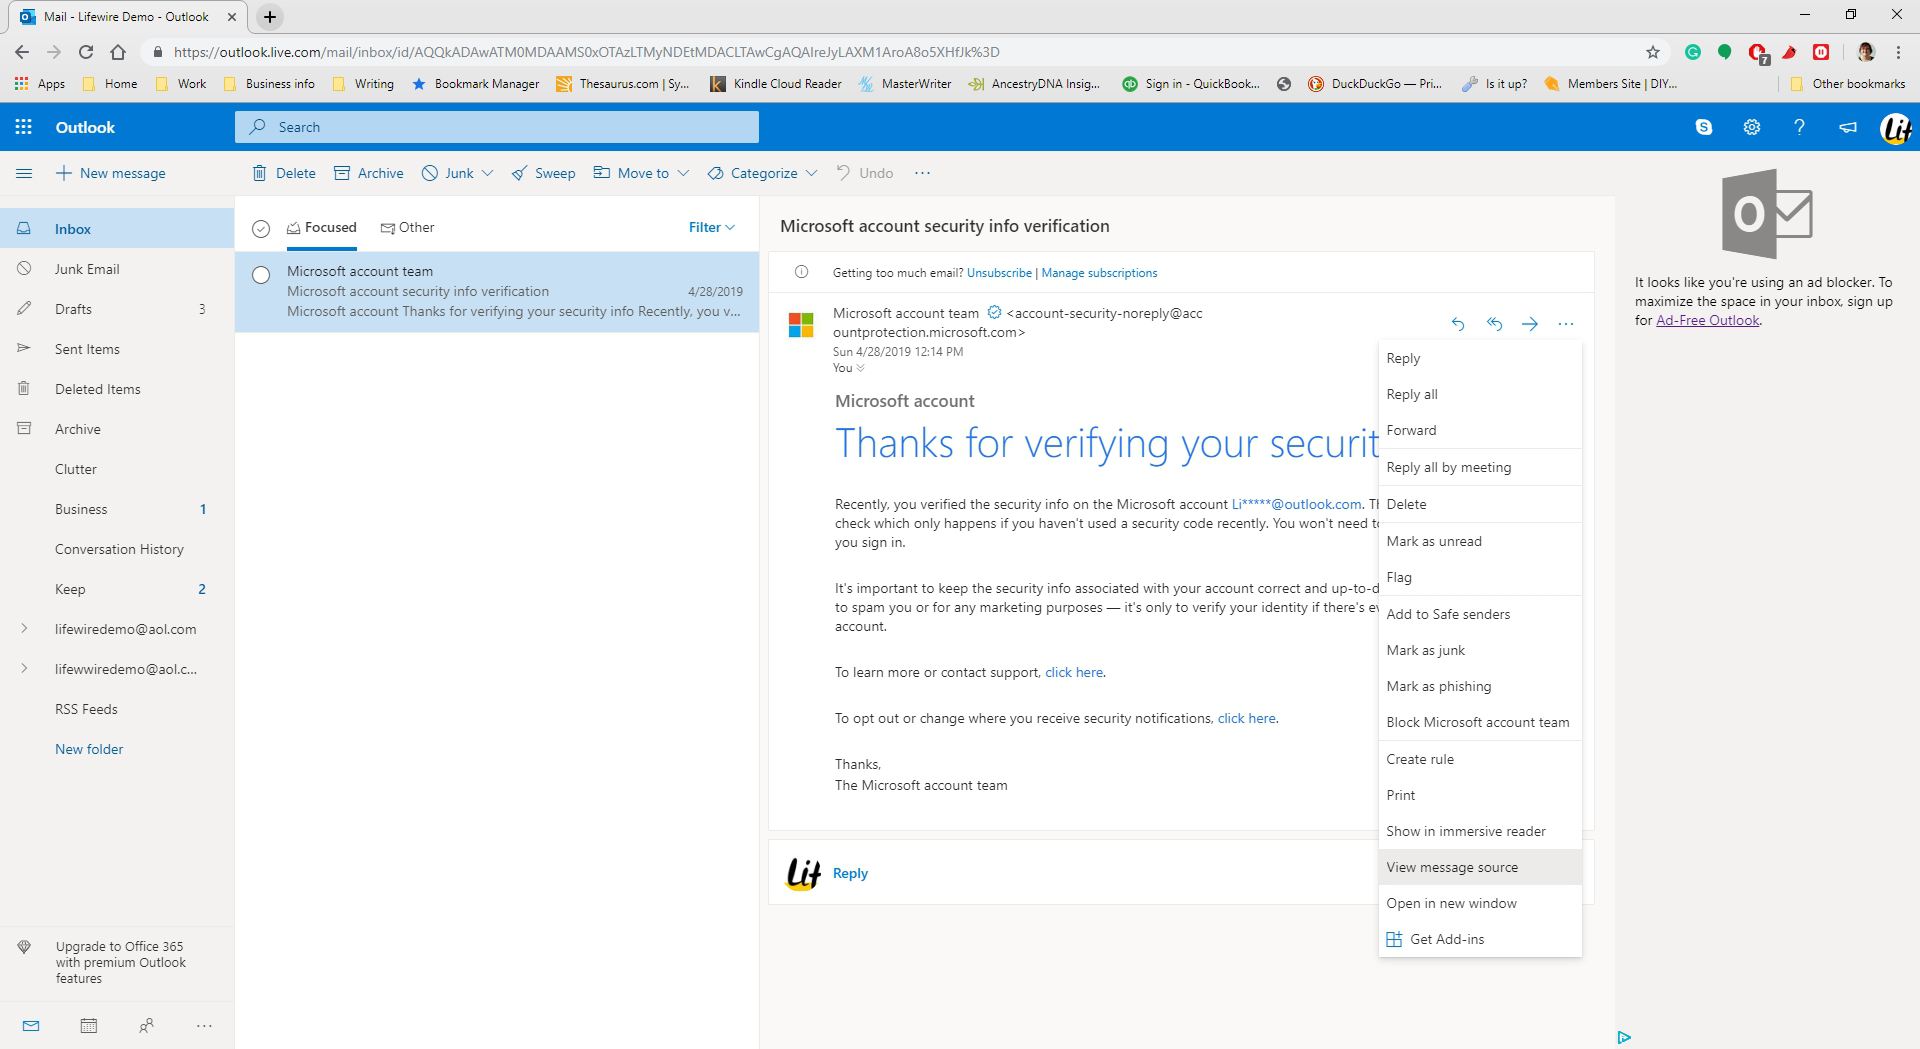Open Skype from the Outlook header
This screenshot has width=1920, height=1049.
pyautogui.click(x=1704, y=127)
